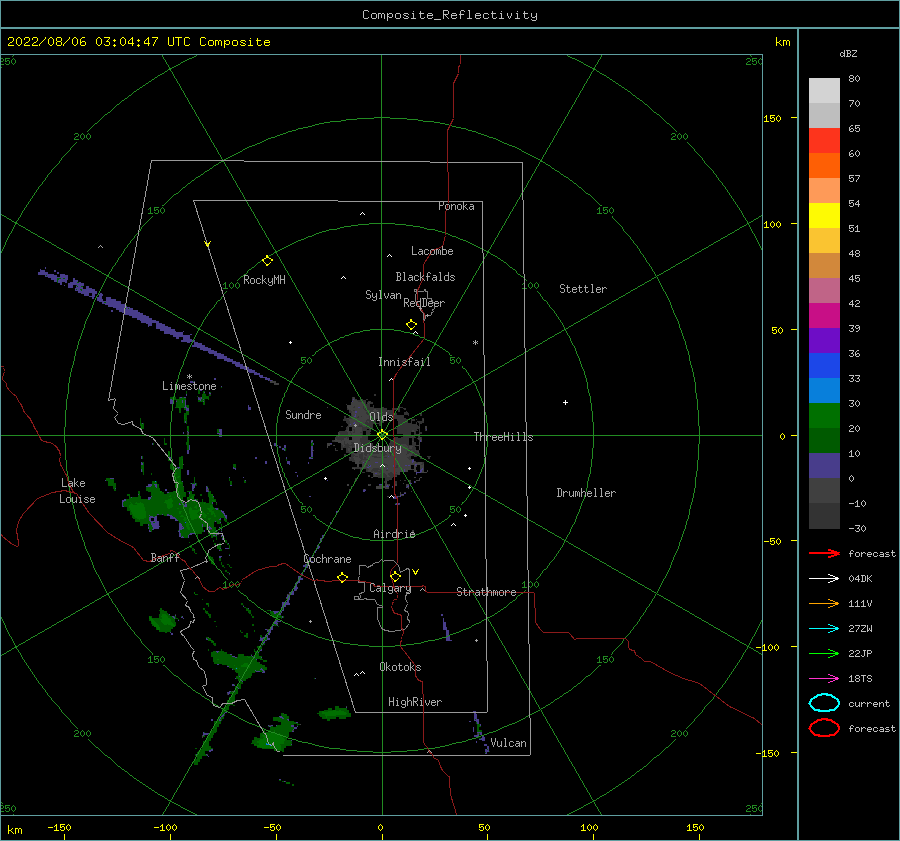This screenshot has width=900, height=841.
Task: Click the long purple streak northwest of Limestone
Action: coord(158,325)
